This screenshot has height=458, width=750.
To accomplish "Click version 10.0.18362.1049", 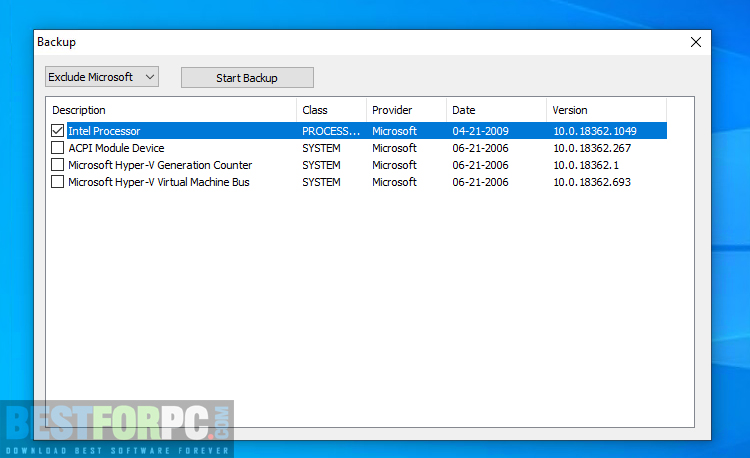I will (595, 131).
